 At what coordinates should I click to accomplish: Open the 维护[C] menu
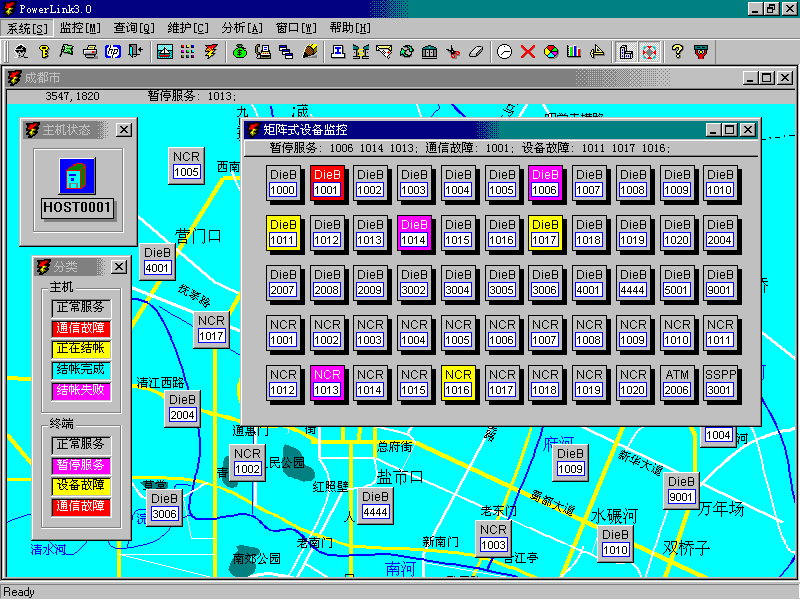(187, 28)
